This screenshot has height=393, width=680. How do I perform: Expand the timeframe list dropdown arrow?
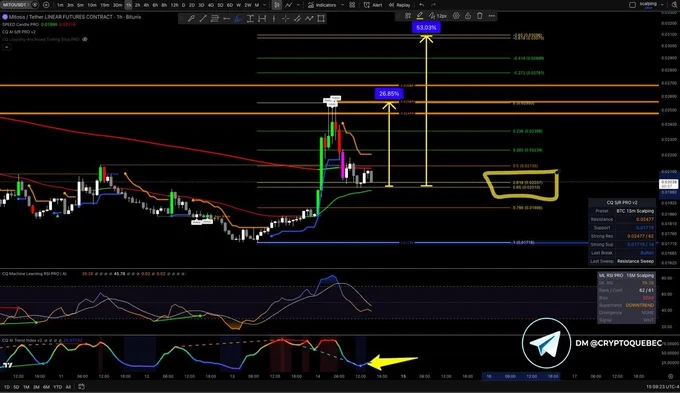point(265,5)
